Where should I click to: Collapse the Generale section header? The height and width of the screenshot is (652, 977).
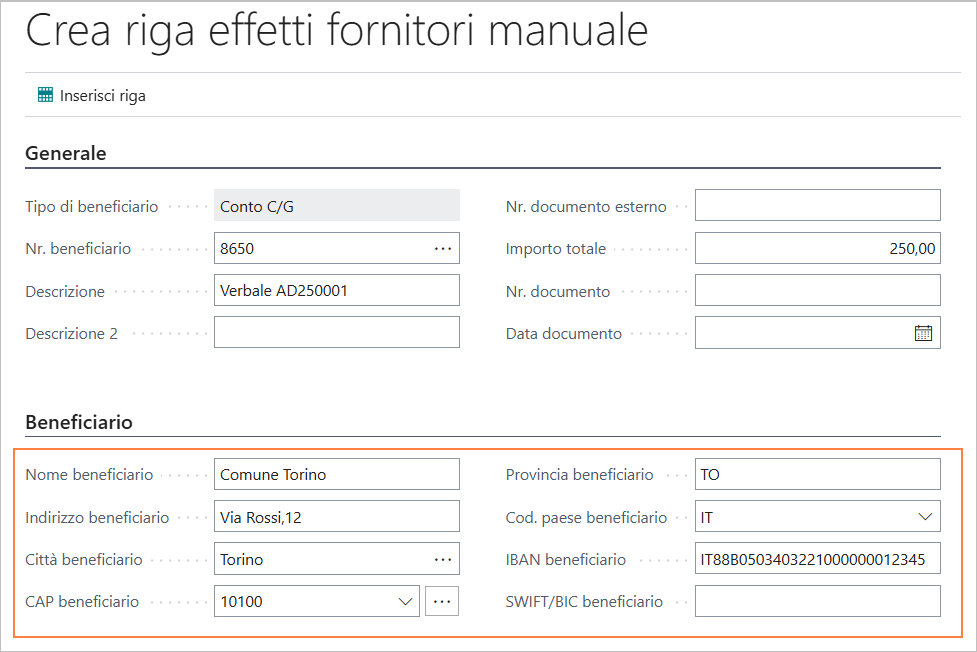[66, 153]
